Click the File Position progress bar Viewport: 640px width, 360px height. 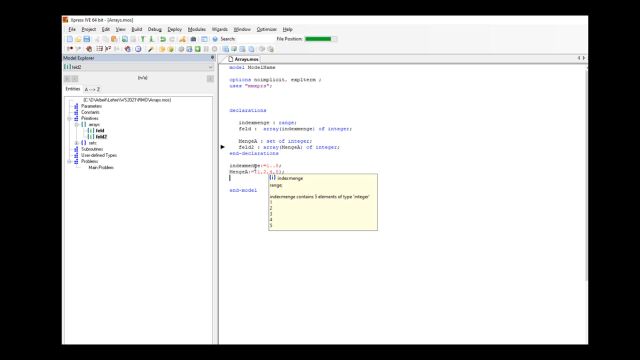point(321,39)
